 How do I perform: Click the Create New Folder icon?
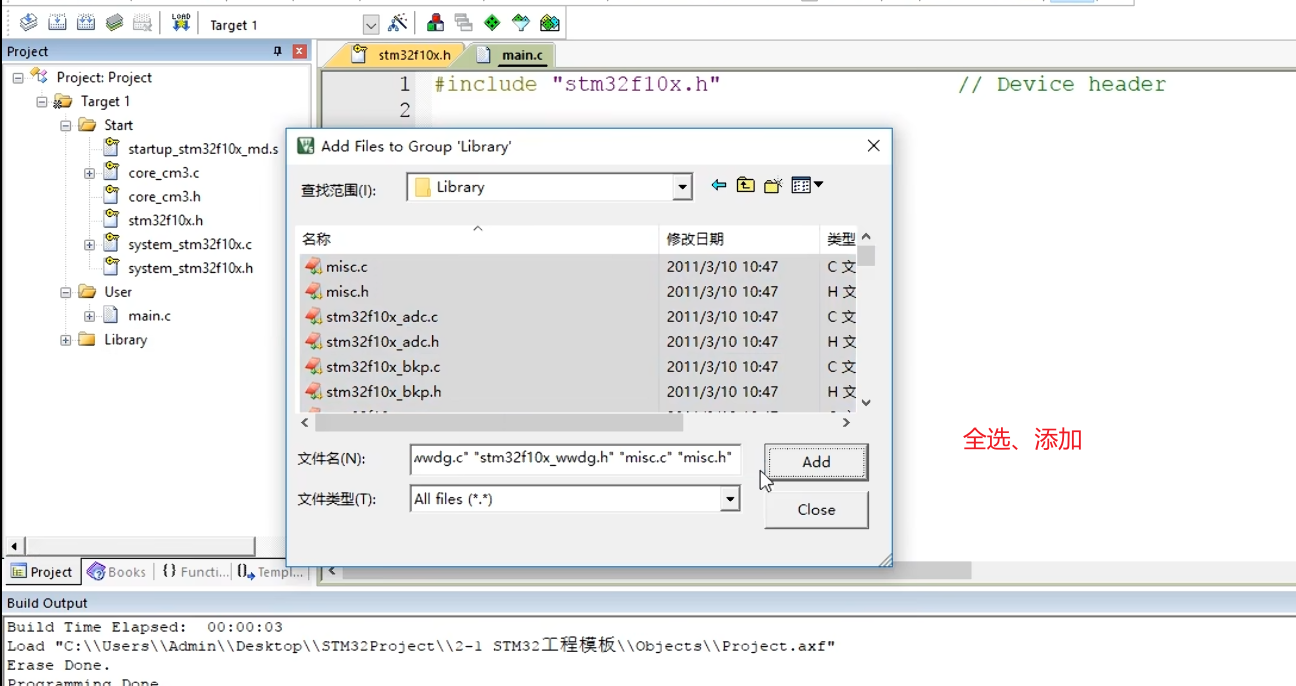pyautogui.click(x=772, y=185)
